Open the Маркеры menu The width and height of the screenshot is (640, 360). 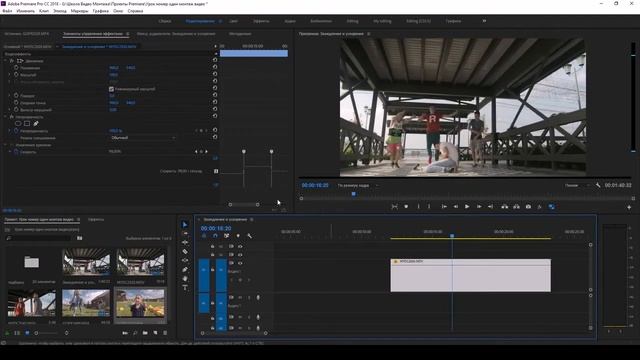pos(79,11)
